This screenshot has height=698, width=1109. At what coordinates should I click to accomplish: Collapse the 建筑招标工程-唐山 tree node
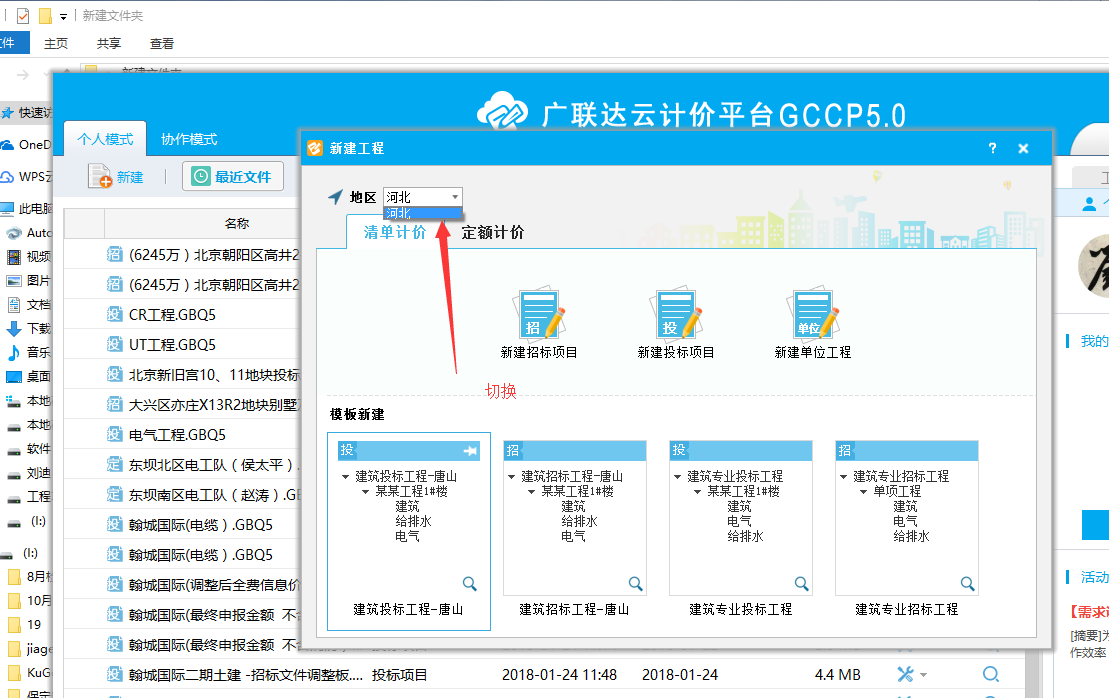point(511,477)
